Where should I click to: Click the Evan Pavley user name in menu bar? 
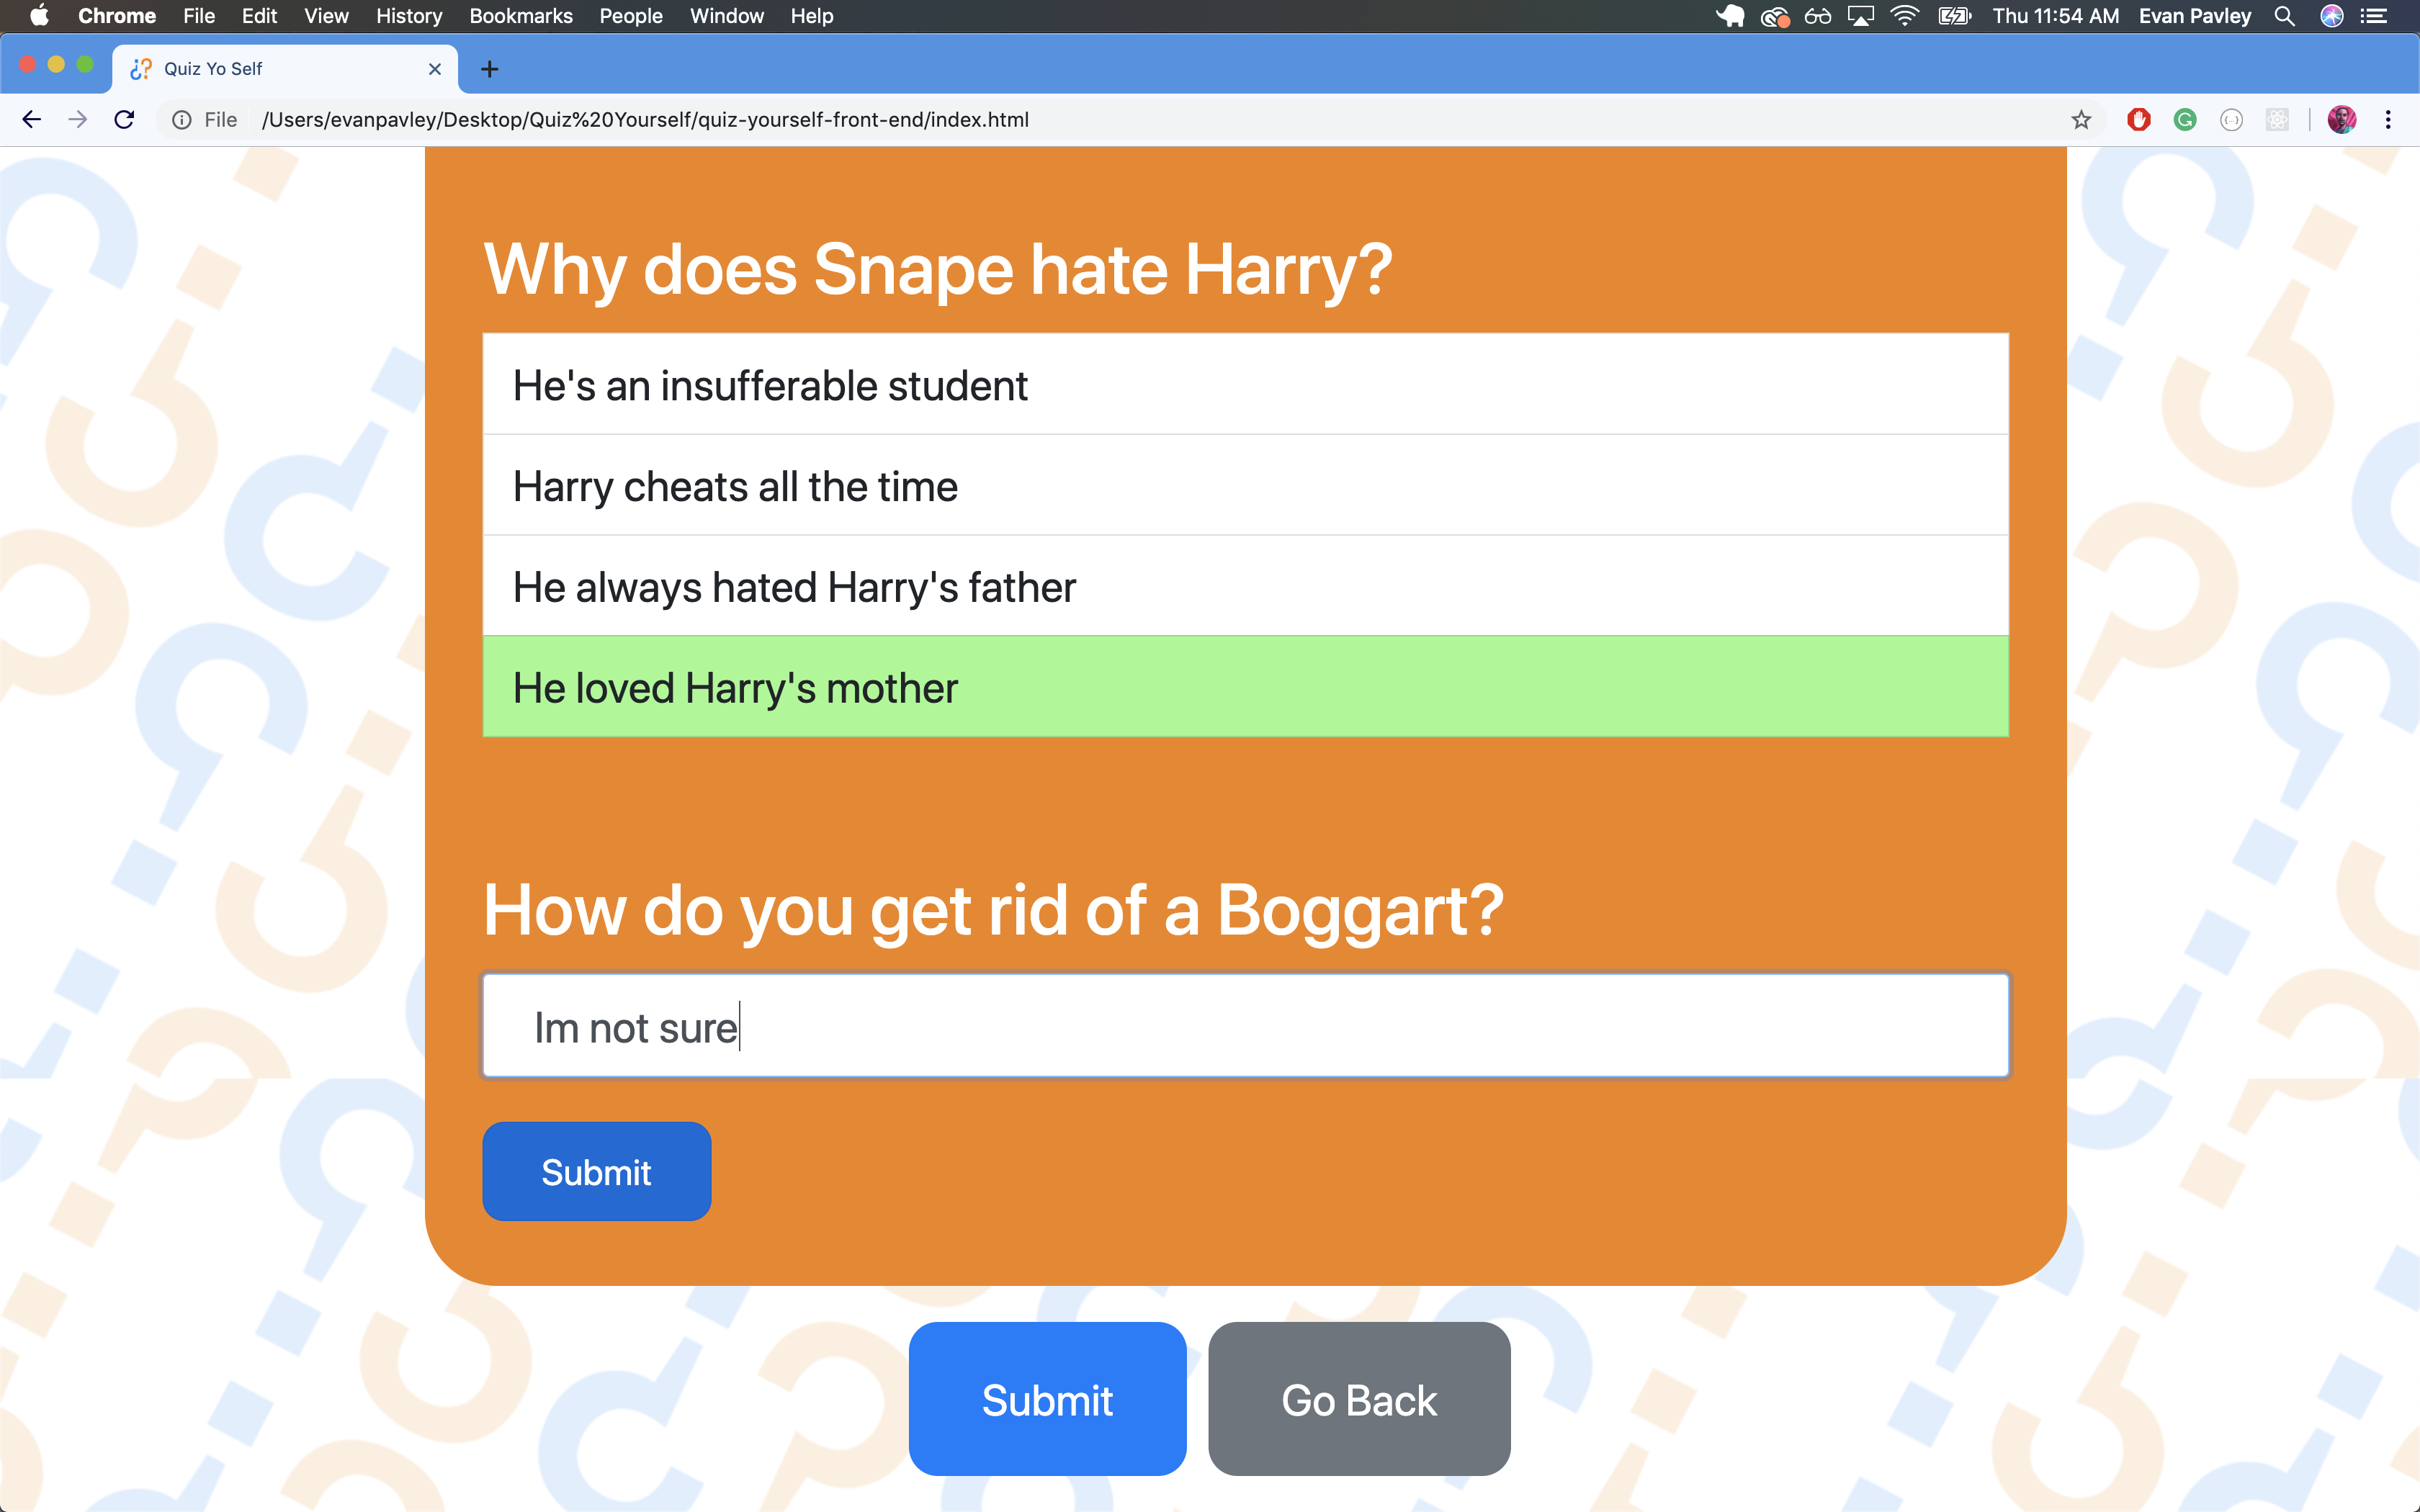click(2195, 16)
